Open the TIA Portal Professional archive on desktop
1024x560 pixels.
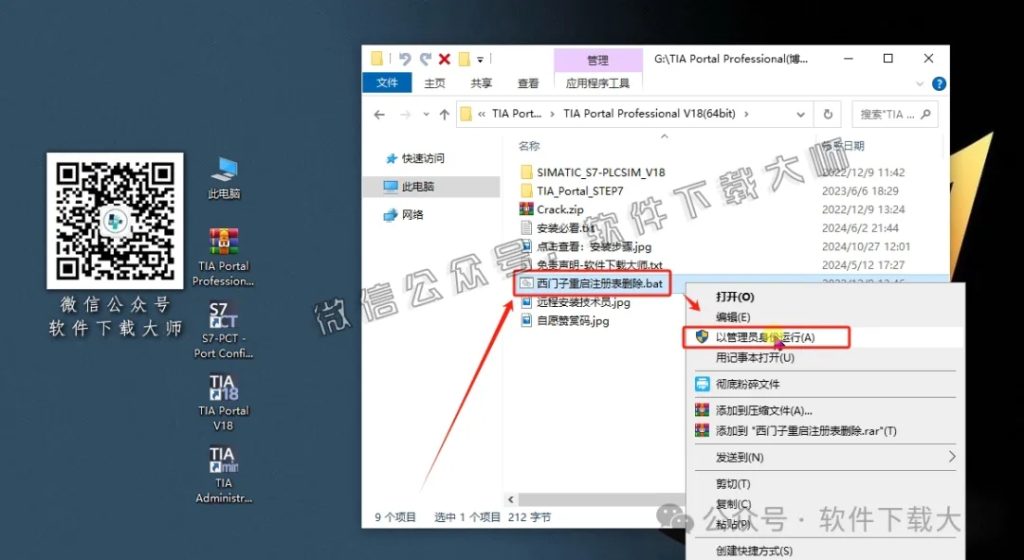click(x=223, y=257)
